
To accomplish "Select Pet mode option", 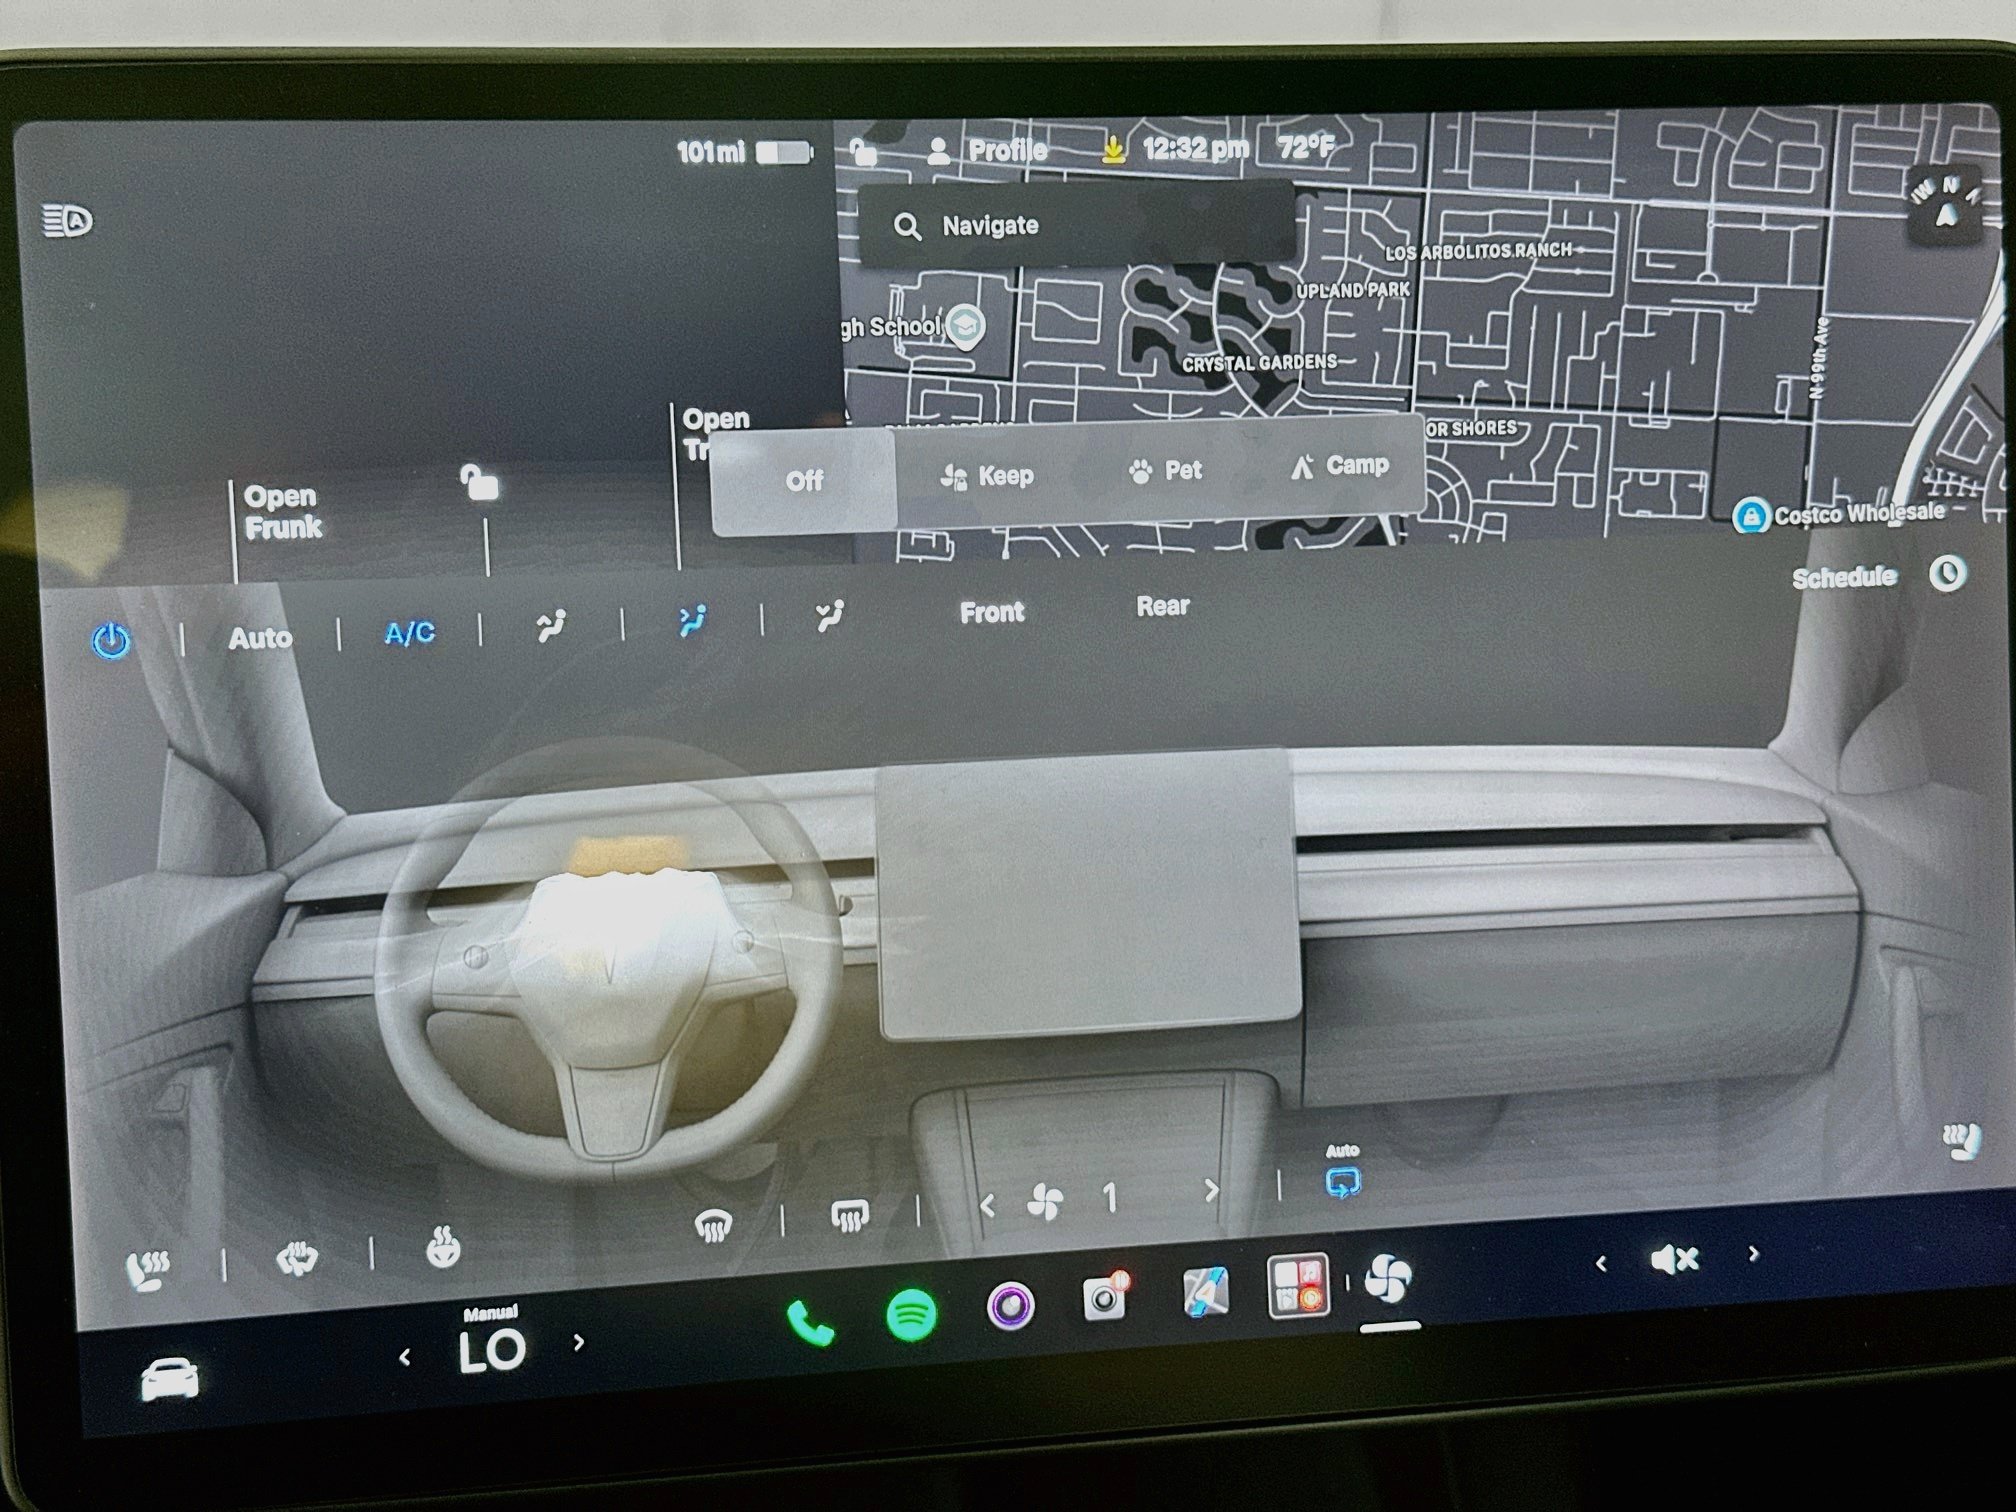I will tap(1165, 470).
